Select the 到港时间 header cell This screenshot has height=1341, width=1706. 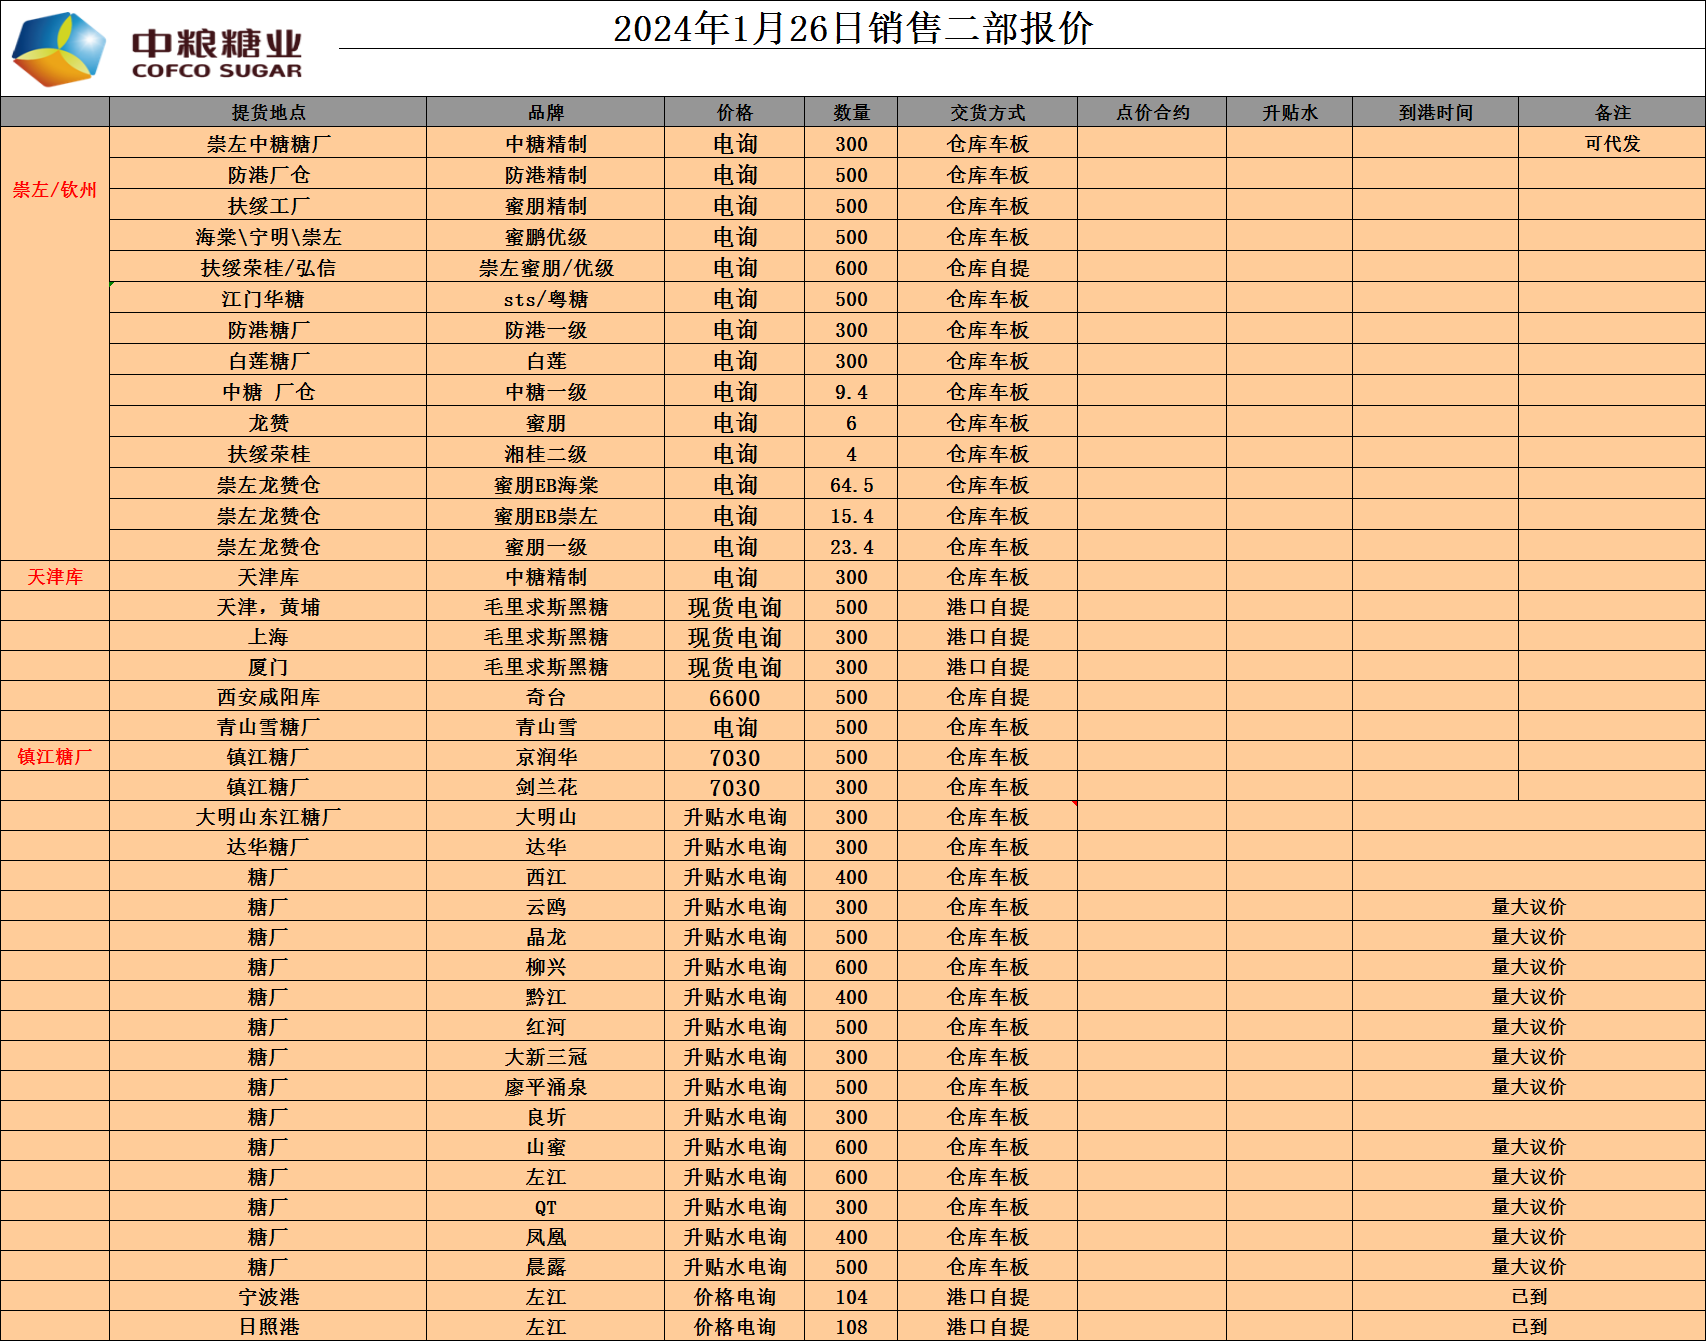click(x=1435, y=112)
